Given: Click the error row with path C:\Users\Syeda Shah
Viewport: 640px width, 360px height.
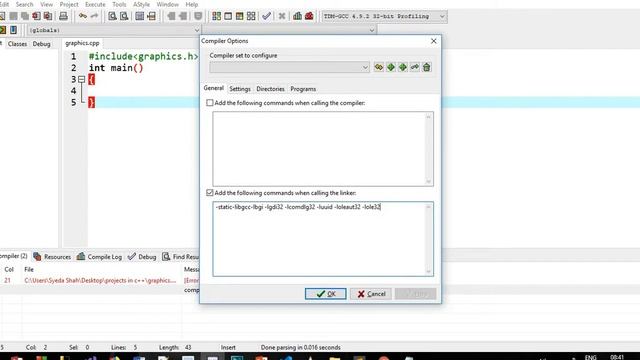Looking at the screenshot, I should point(100,280).
